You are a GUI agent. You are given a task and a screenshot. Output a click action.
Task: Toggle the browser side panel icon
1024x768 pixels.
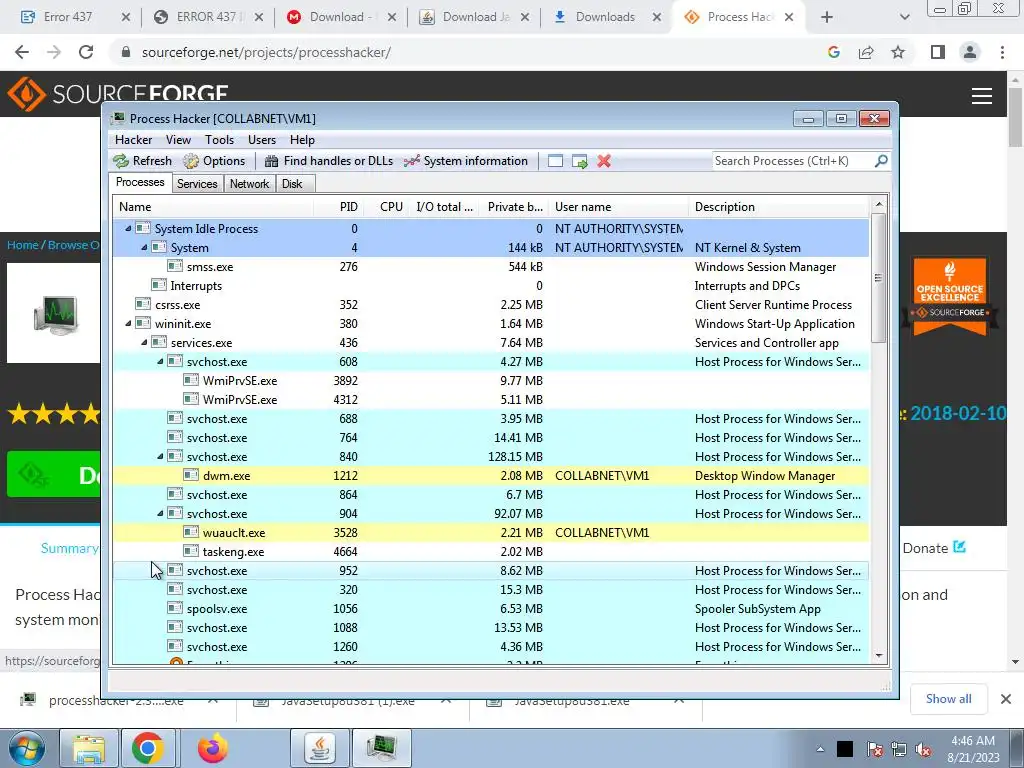[x=938, y=52]
